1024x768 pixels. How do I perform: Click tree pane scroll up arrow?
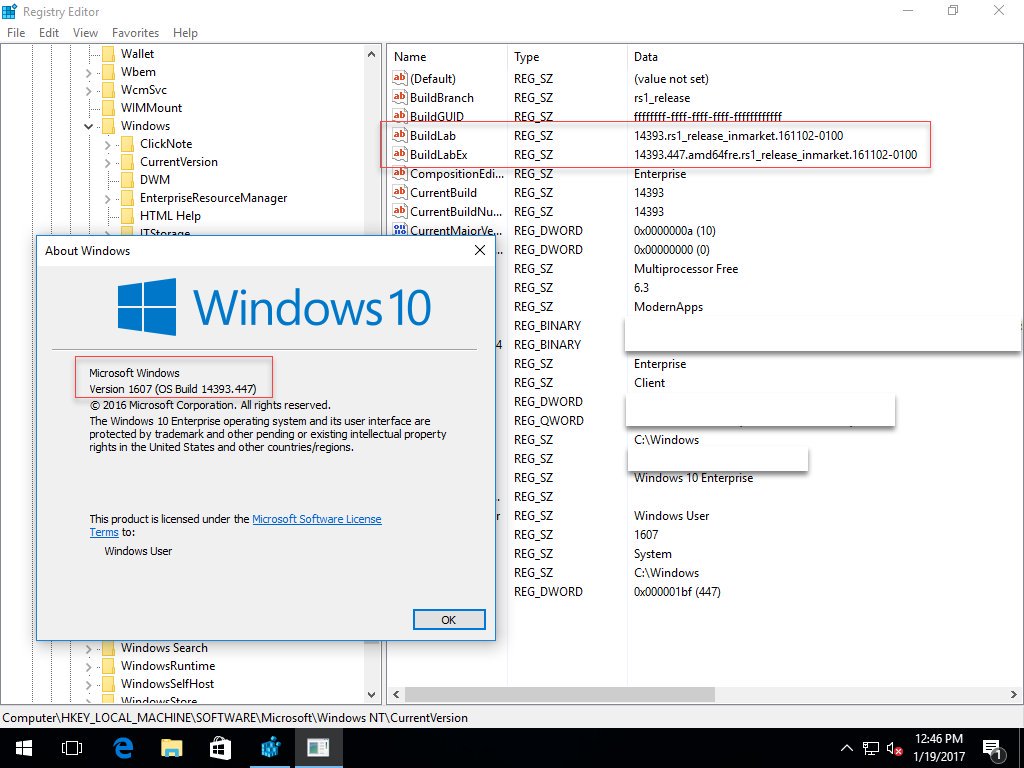(372, 54)
